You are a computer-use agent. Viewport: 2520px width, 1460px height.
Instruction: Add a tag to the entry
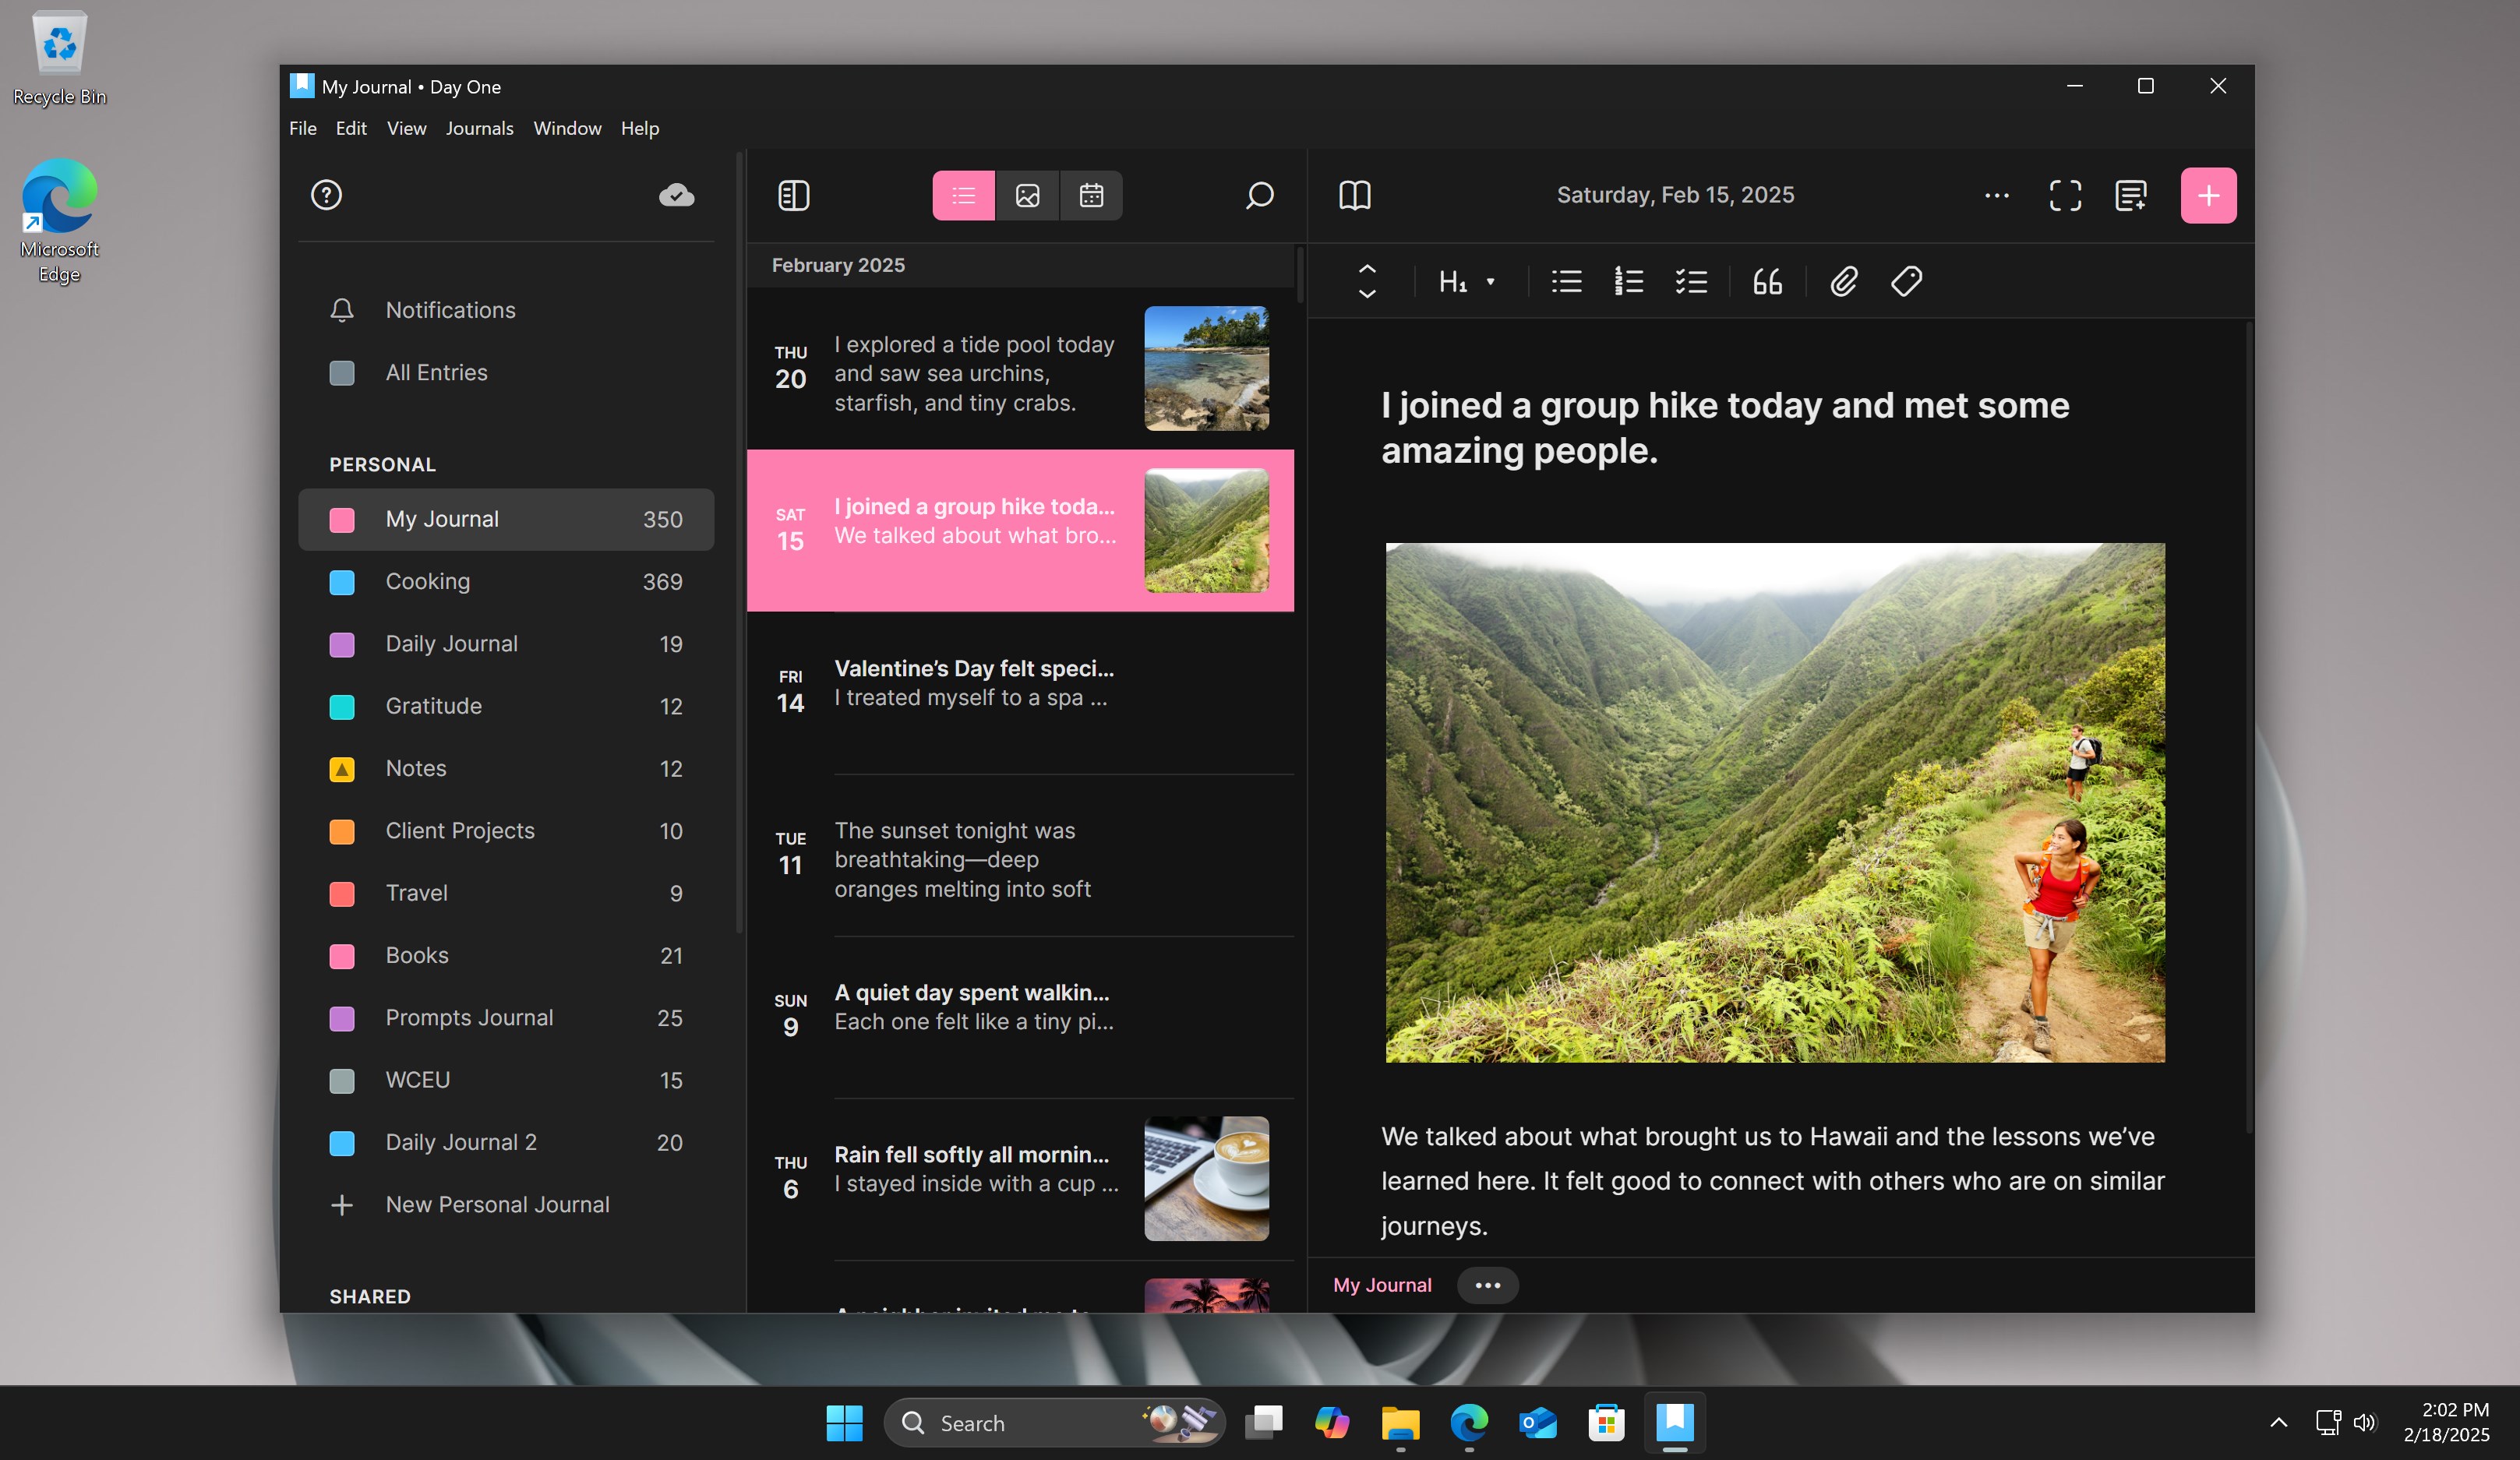[x=1905, y=281]
